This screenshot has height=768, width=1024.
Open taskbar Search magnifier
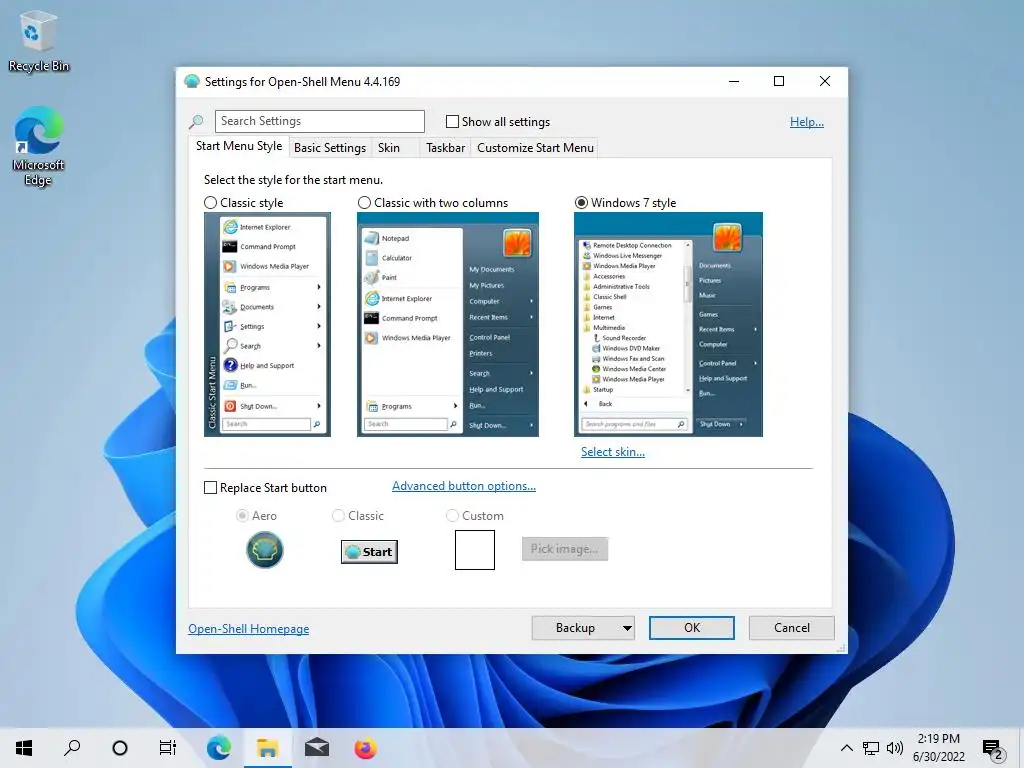72,748
